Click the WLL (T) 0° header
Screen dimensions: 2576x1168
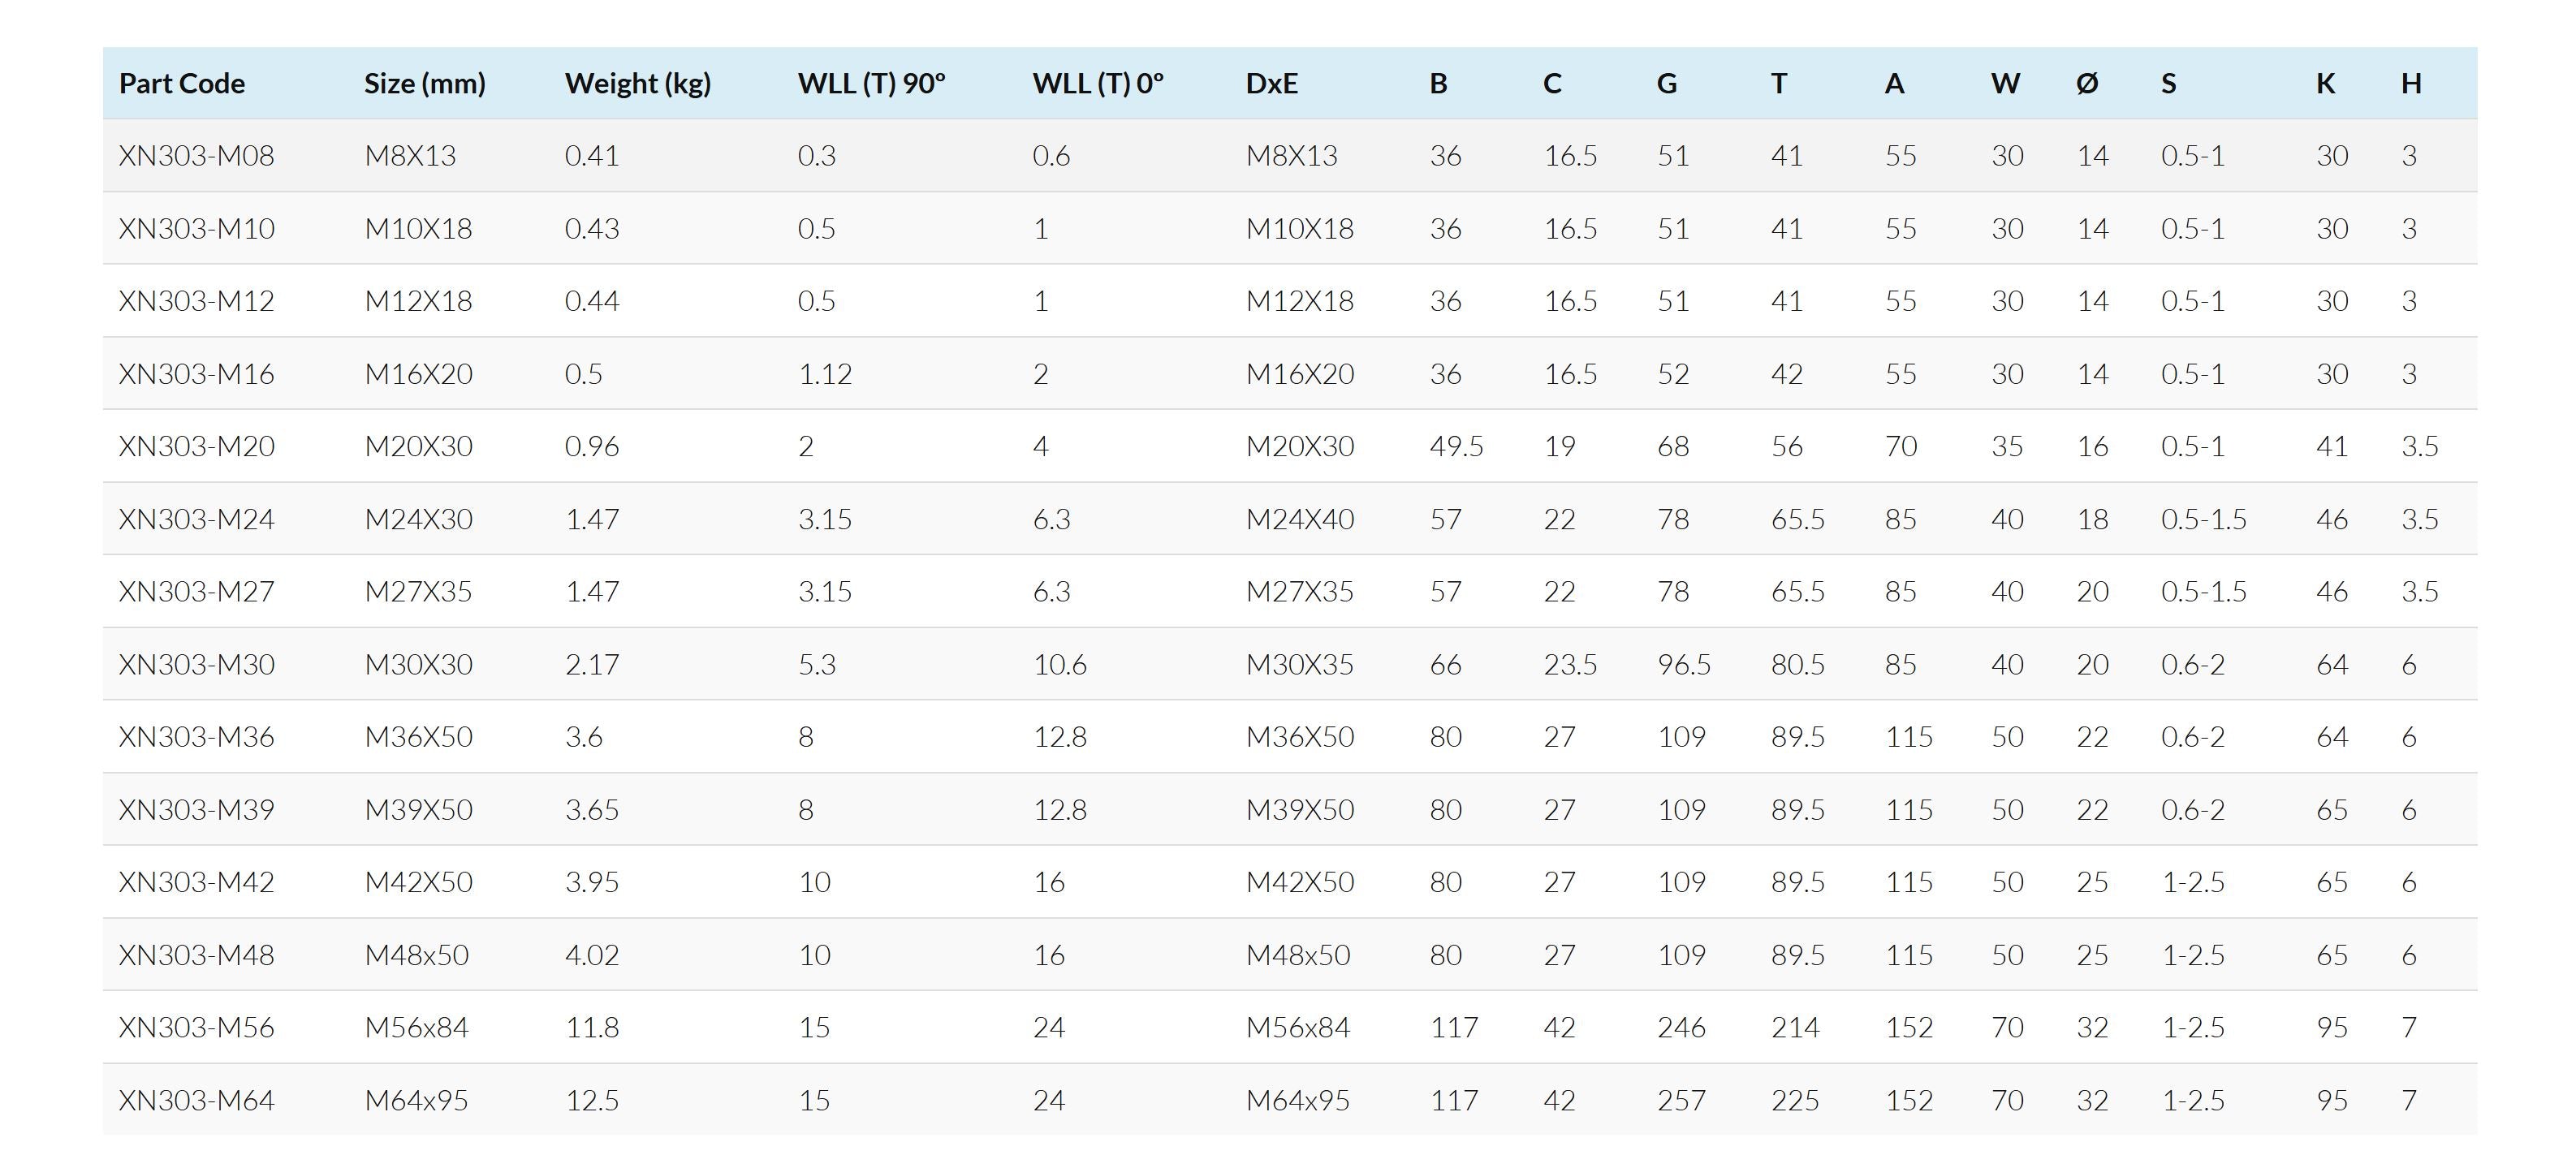1097,83
